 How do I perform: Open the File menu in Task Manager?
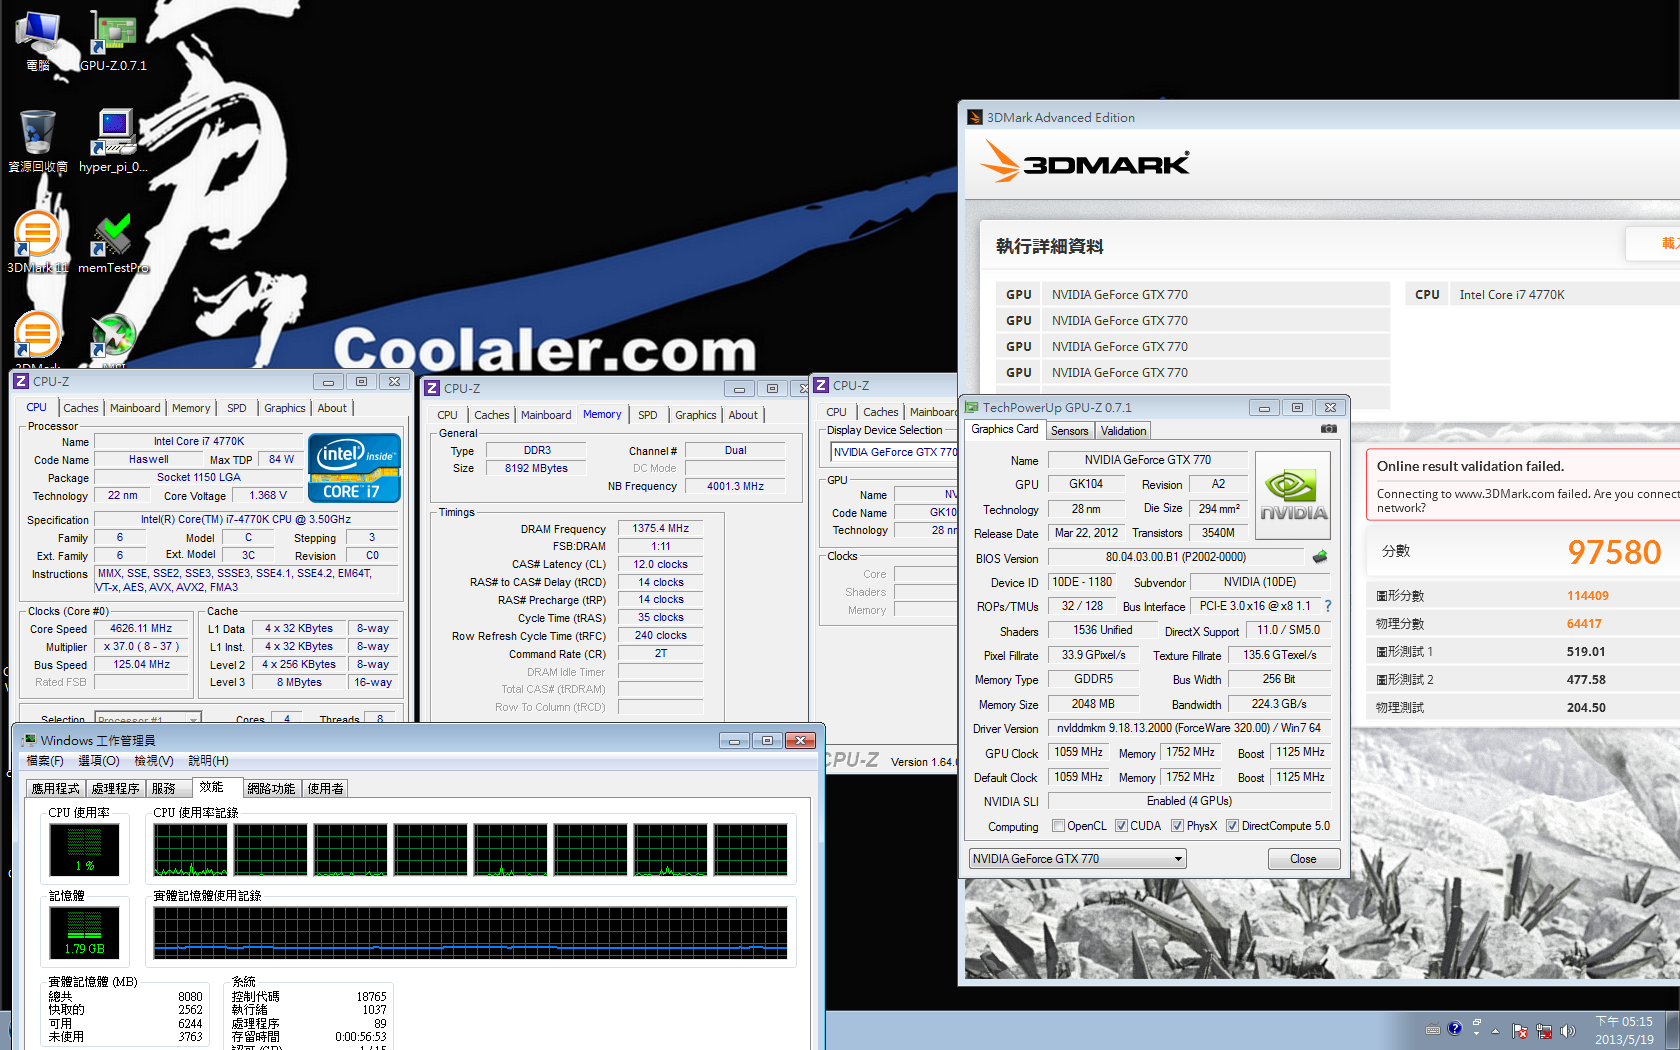(x=45, y=761)
